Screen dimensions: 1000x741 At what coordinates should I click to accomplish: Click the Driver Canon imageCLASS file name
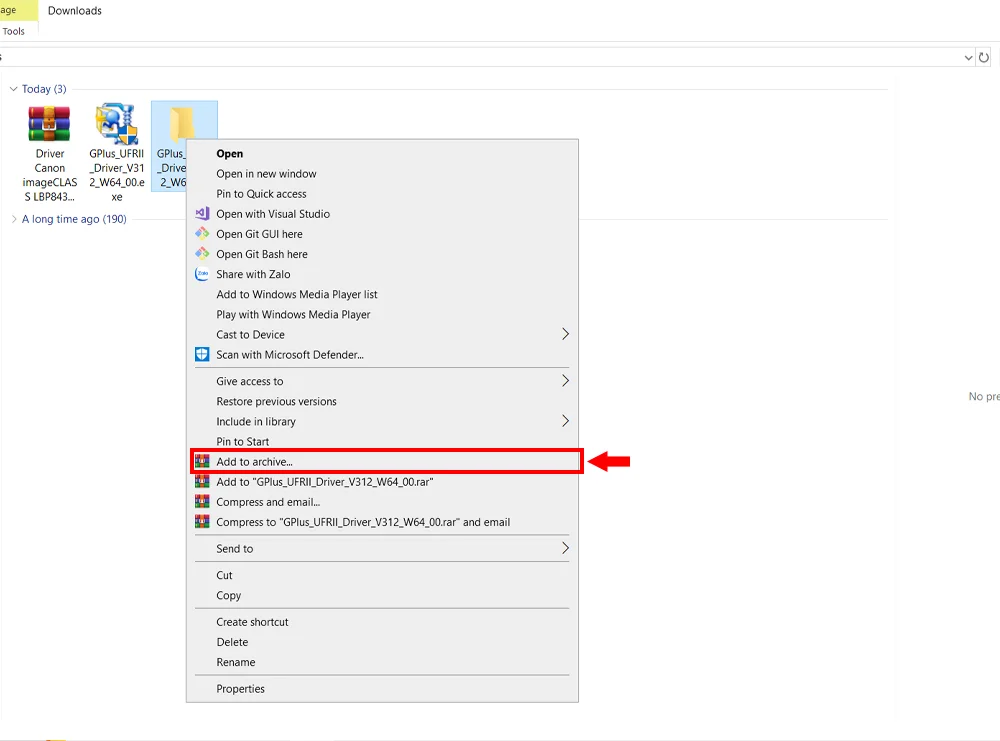pos(50,175)
